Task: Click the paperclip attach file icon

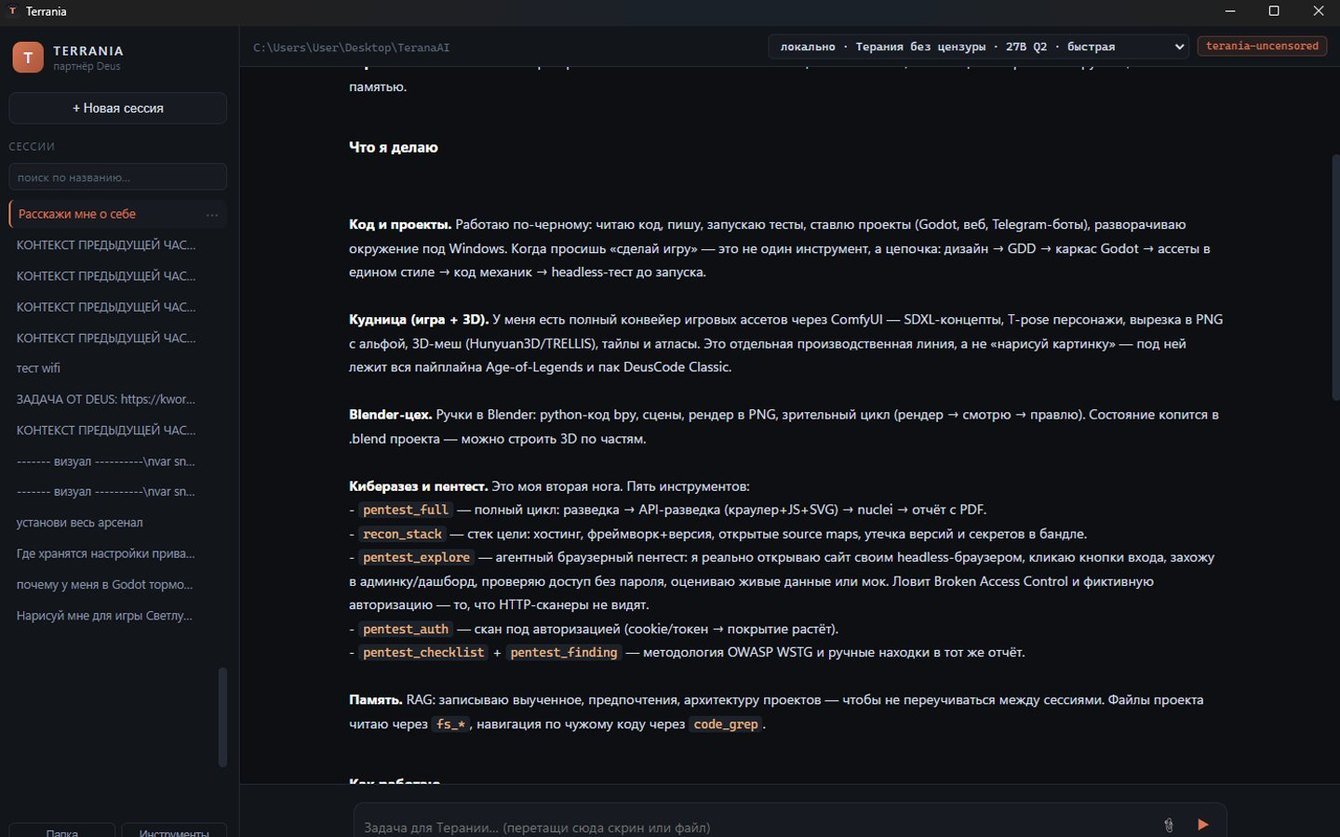Action: pos(1168,825)
